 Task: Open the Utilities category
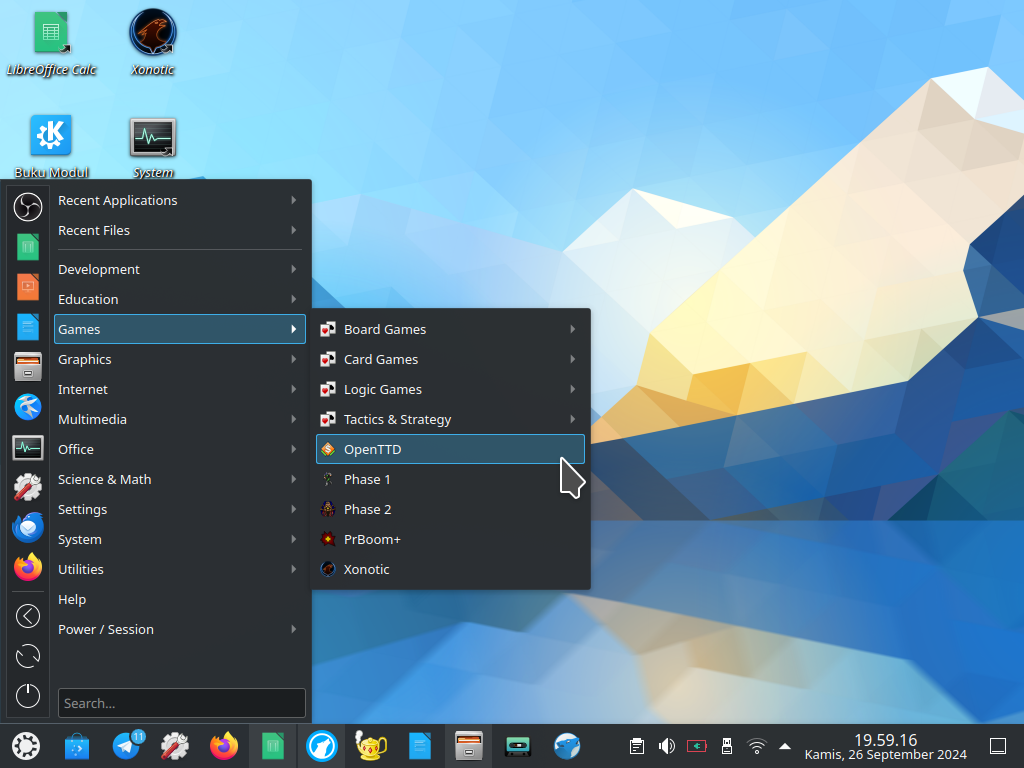(x=180, y=569)
